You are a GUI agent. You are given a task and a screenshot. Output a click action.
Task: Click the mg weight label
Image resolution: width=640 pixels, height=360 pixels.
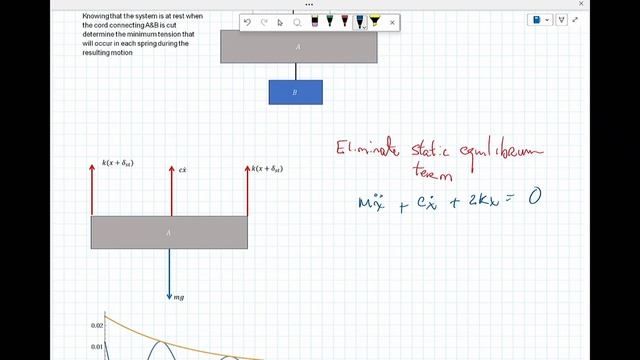pyautogui.click(x=179, y=298)
